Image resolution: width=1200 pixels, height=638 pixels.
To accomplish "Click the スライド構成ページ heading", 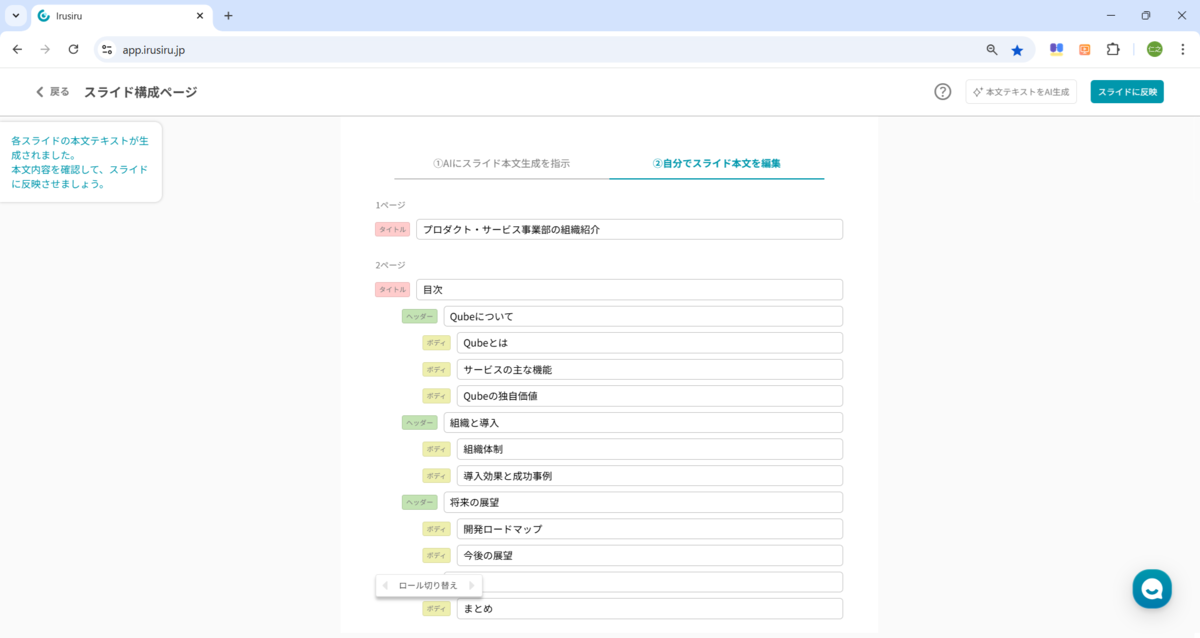I will click(x=140, y=92).
